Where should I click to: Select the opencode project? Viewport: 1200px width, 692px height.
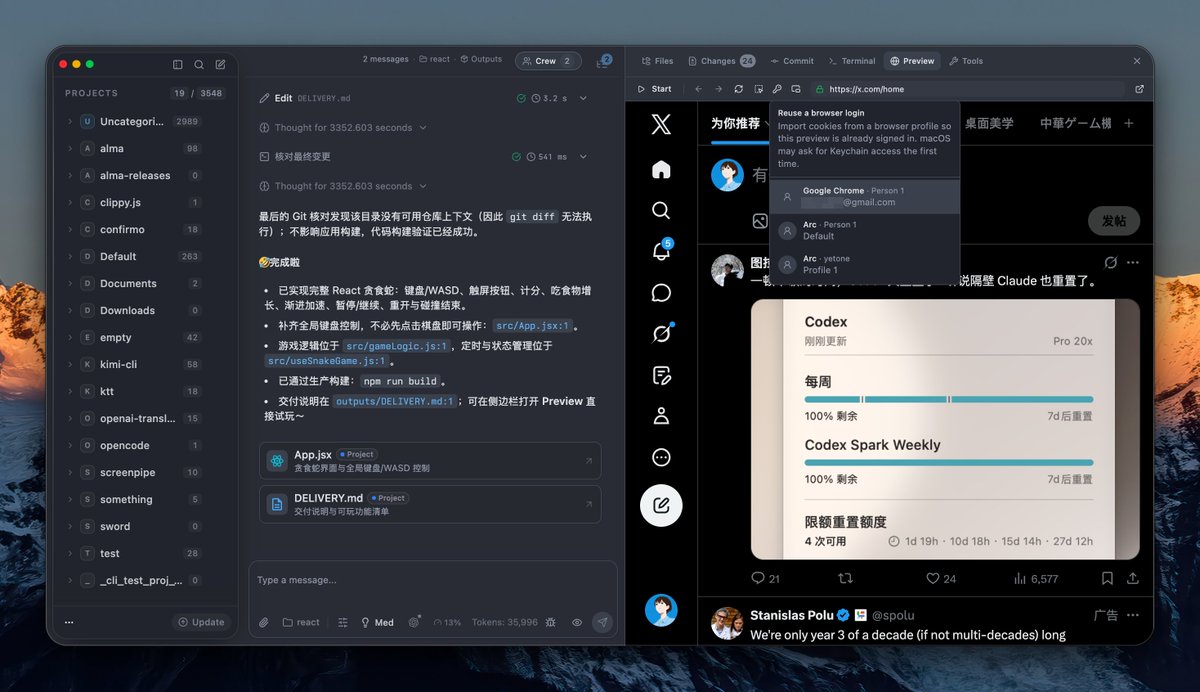(135, 445)
